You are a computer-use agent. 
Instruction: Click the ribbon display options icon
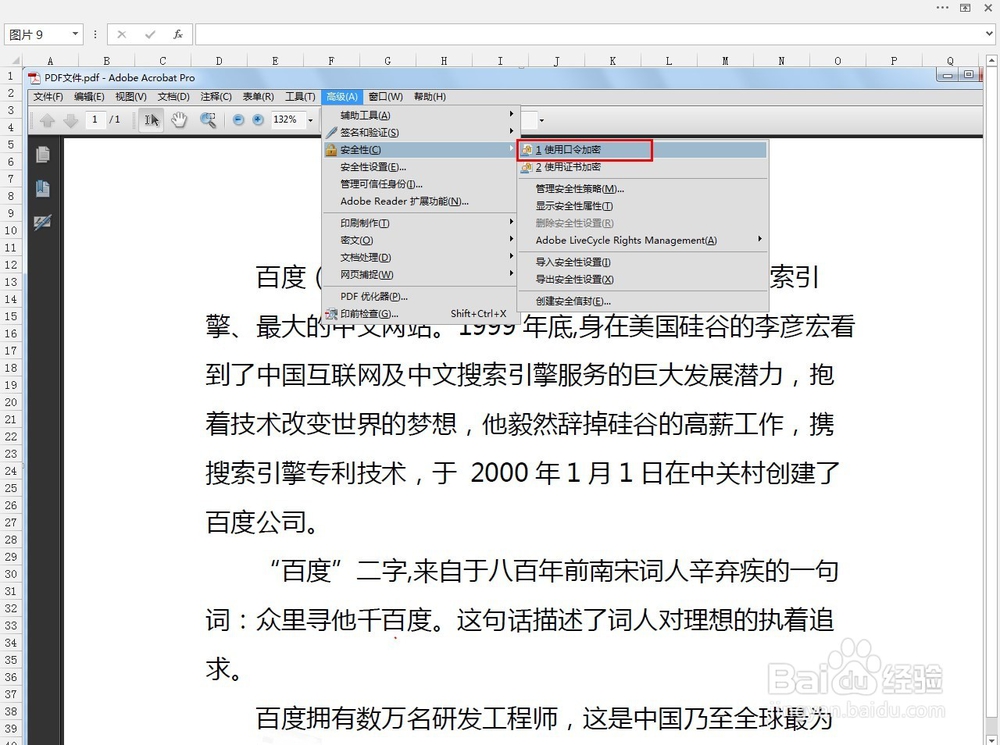(965, 8)
